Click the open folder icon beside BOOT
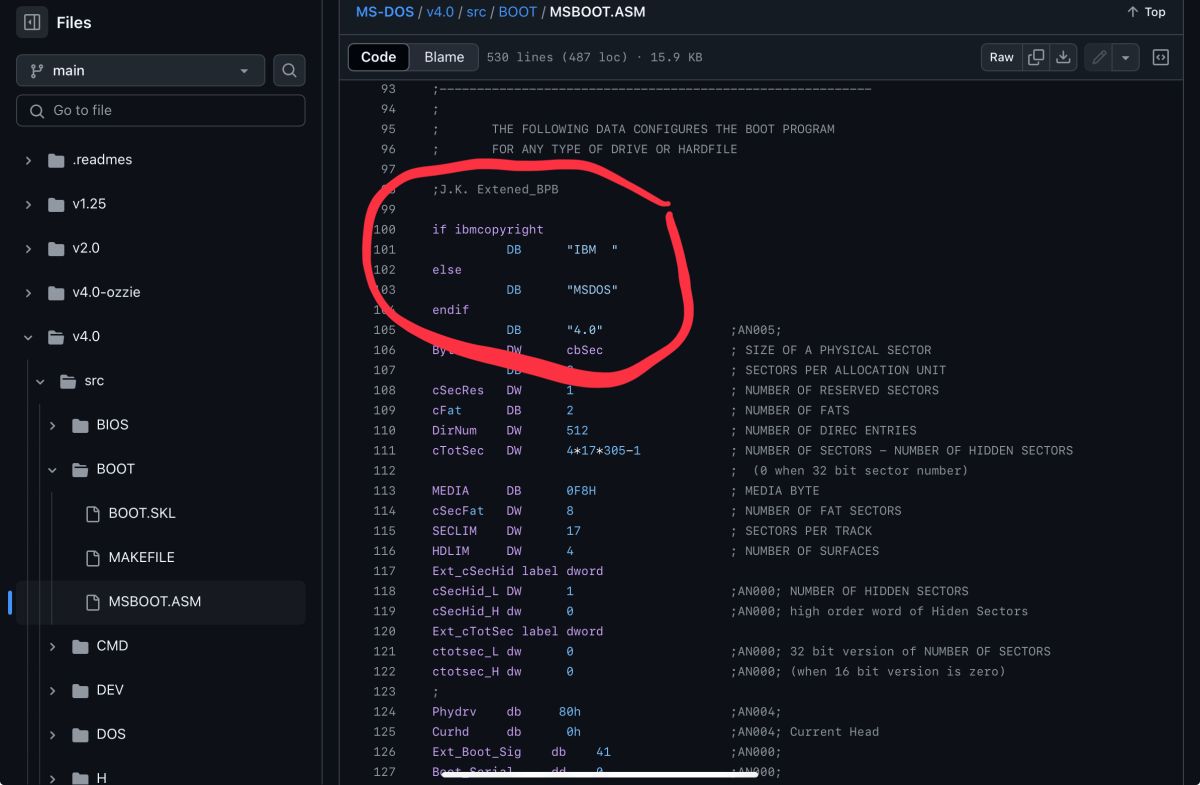 click(x=80, y=469)
